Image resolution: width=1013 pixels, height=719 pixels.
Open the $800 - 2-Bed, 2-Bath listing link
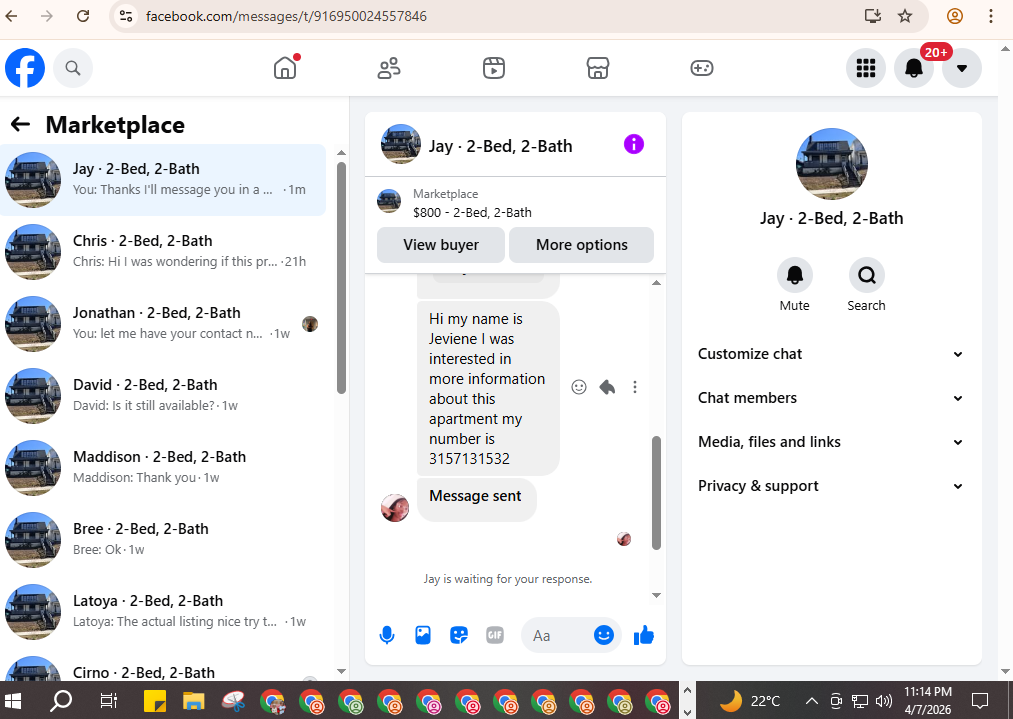(x=472, y=213)
